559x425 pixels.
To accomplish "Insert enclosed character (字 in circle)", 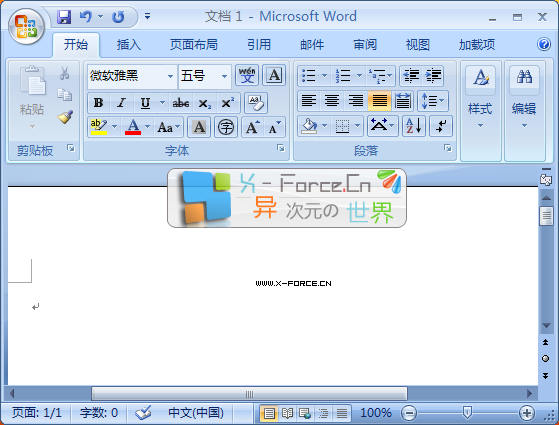I will [x=226, y=127].
